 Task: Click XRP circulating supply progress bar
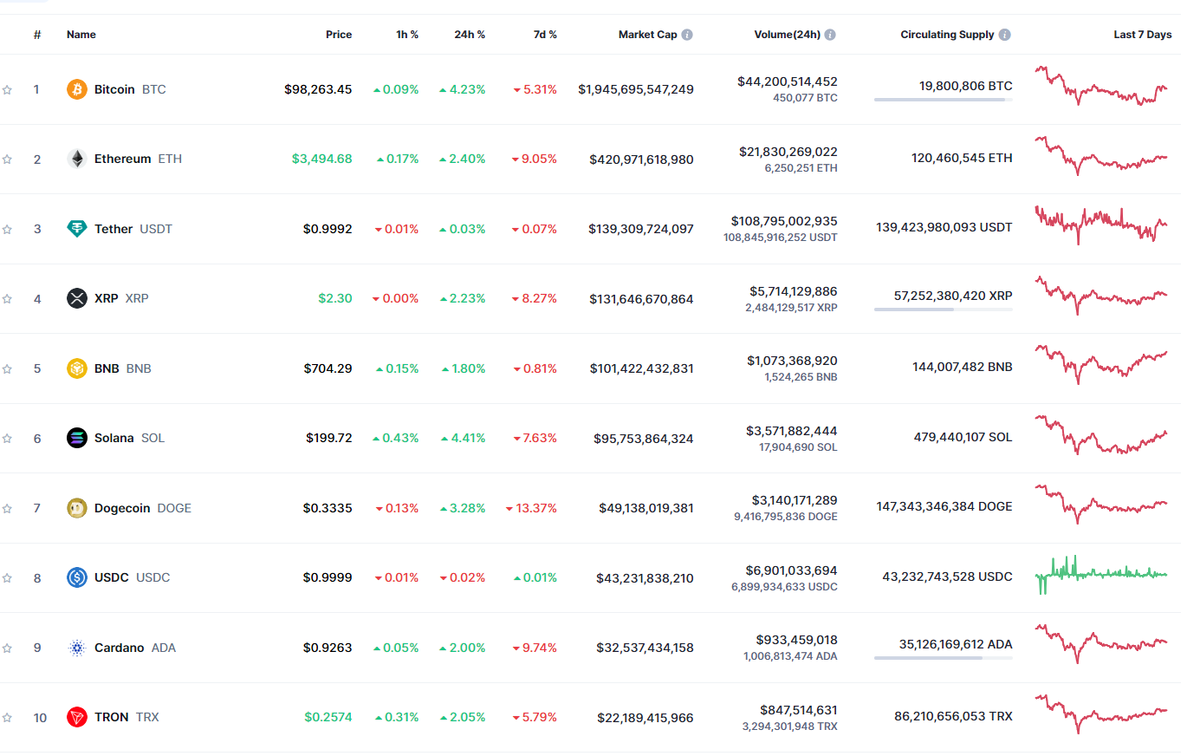[x=943, y=309]
